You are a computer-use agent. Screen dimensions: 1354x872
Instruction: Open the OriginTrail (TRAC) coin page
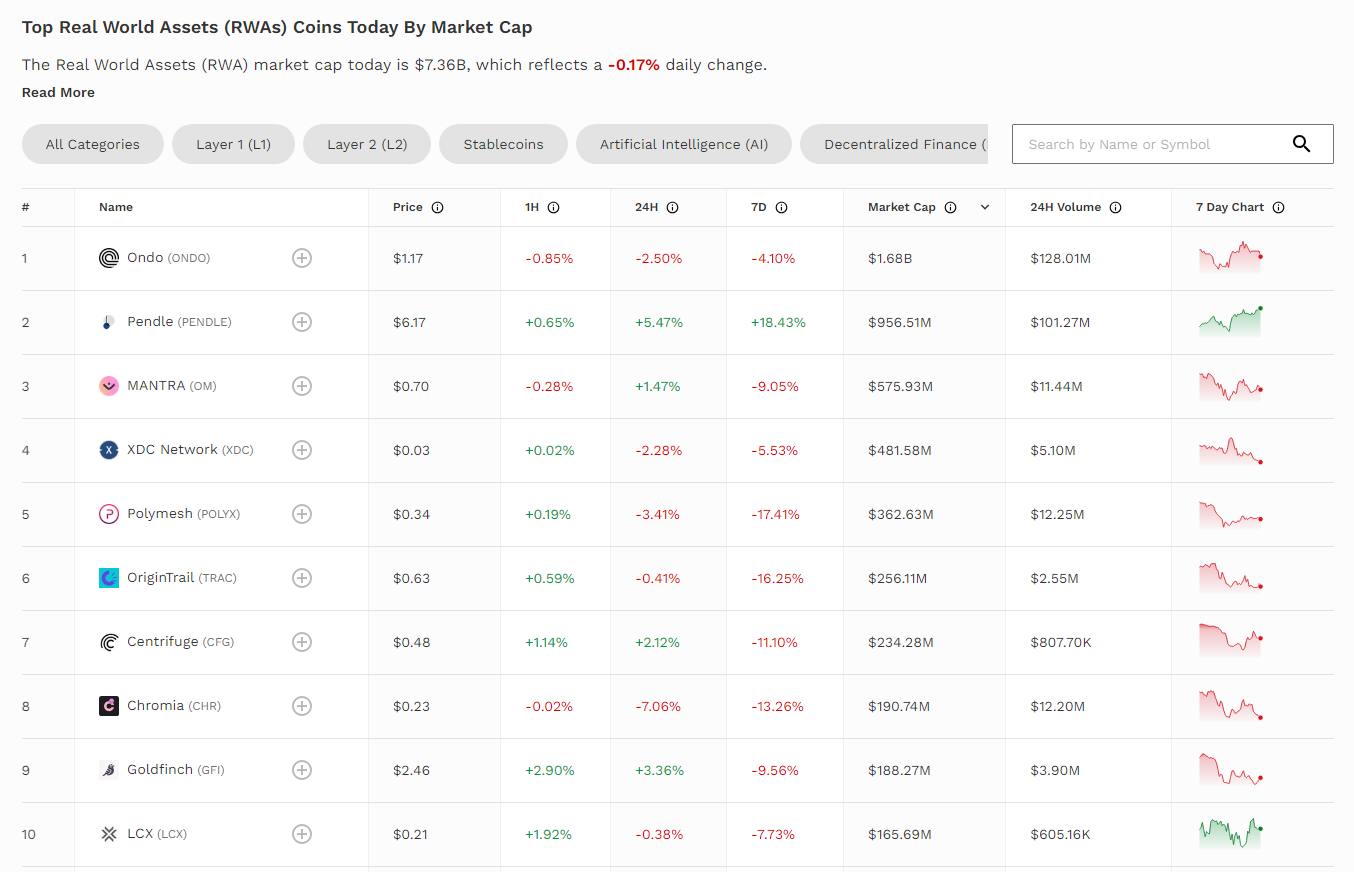(182, 578)
